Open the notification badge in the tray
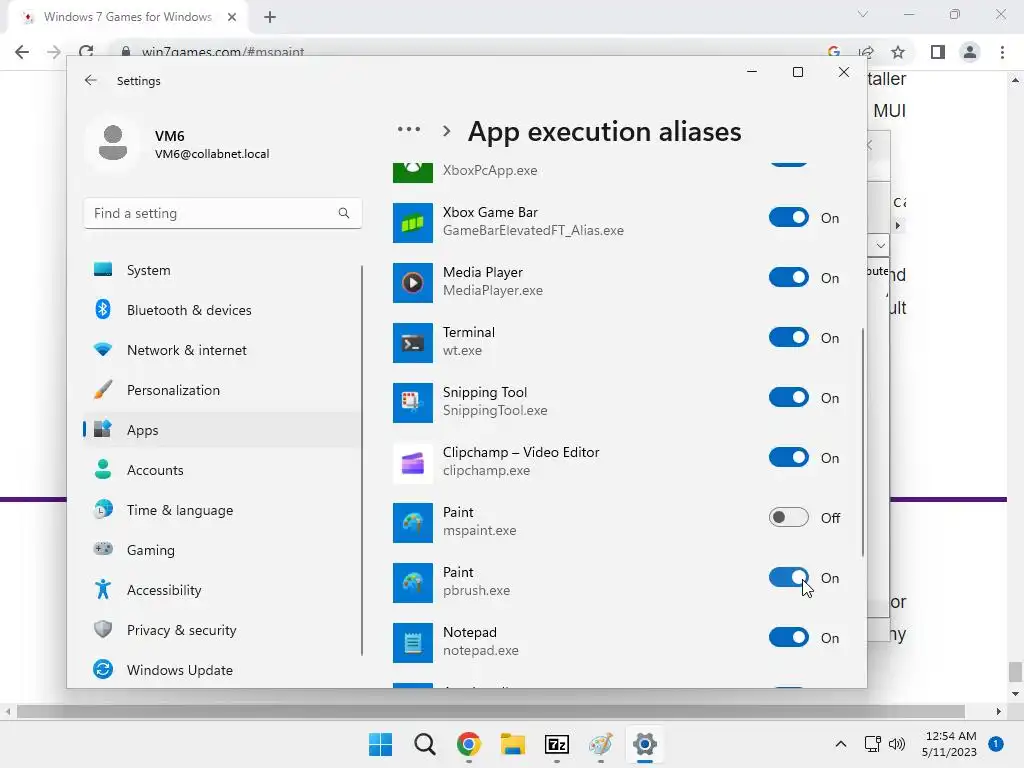 point(995,744)
